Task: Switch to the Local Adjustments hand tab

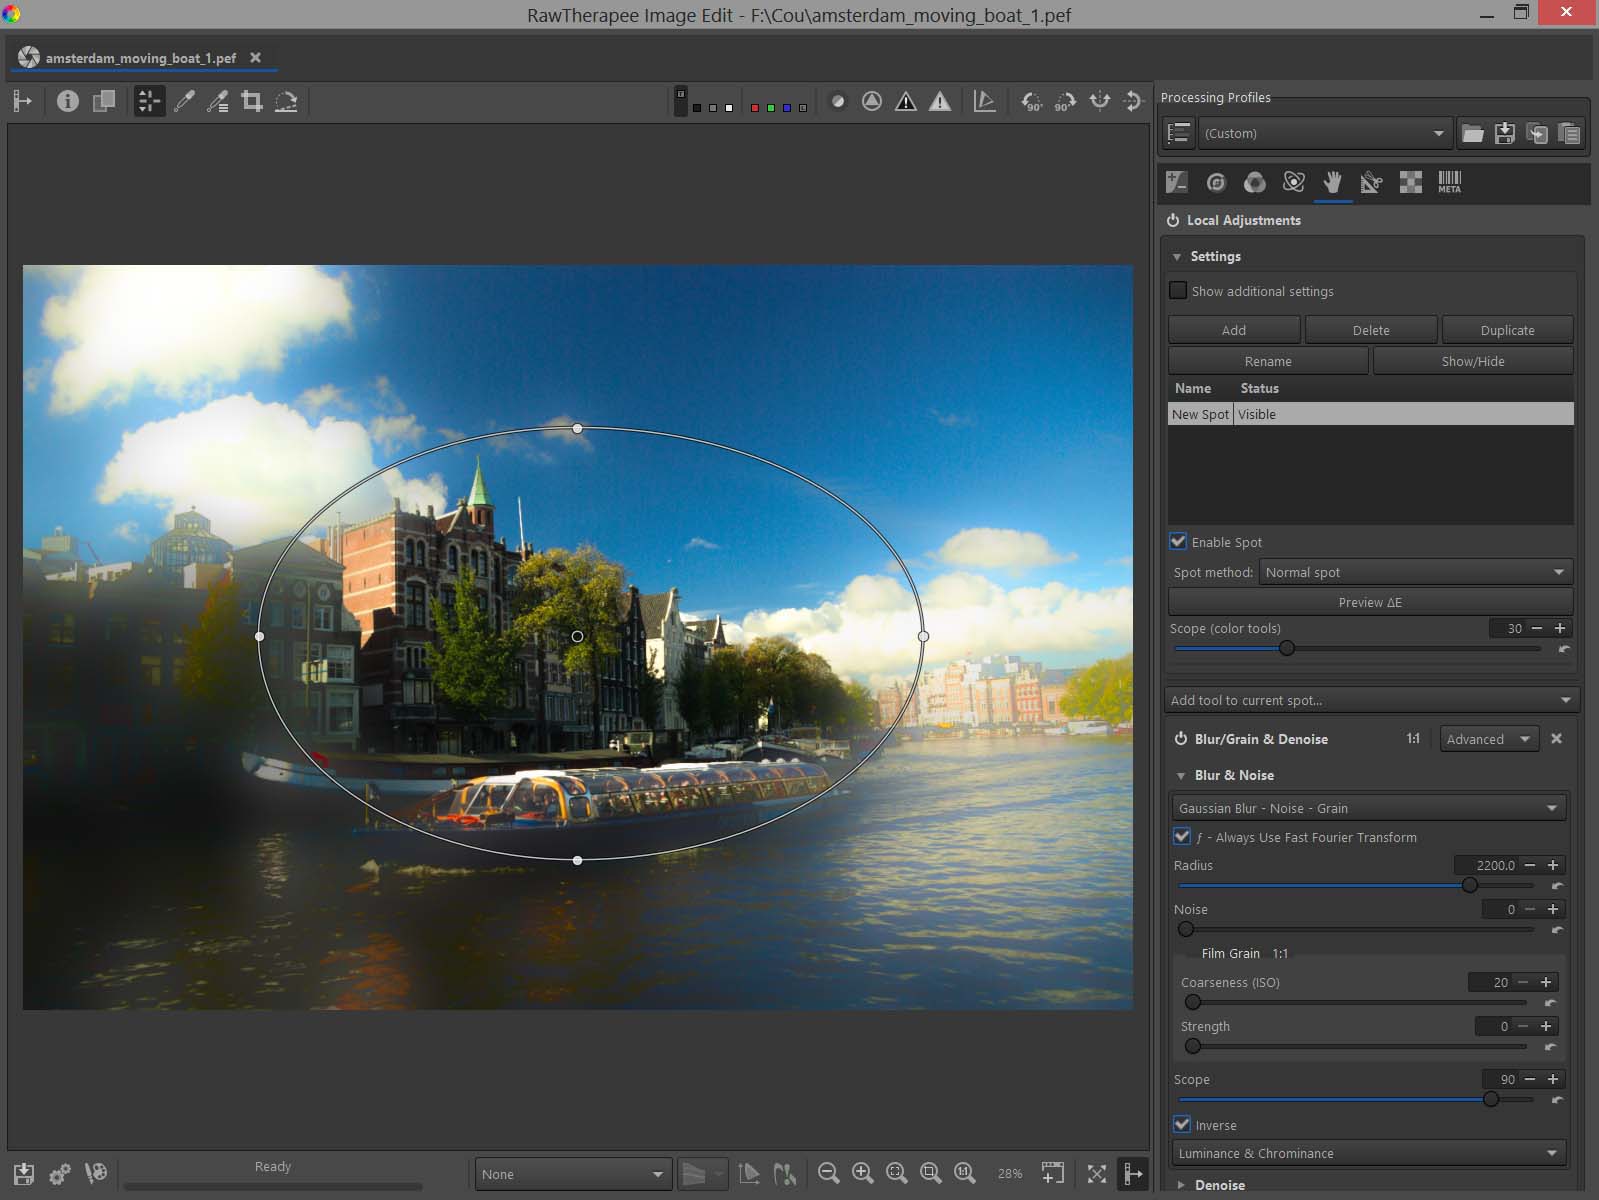Action: (1332, 182)
